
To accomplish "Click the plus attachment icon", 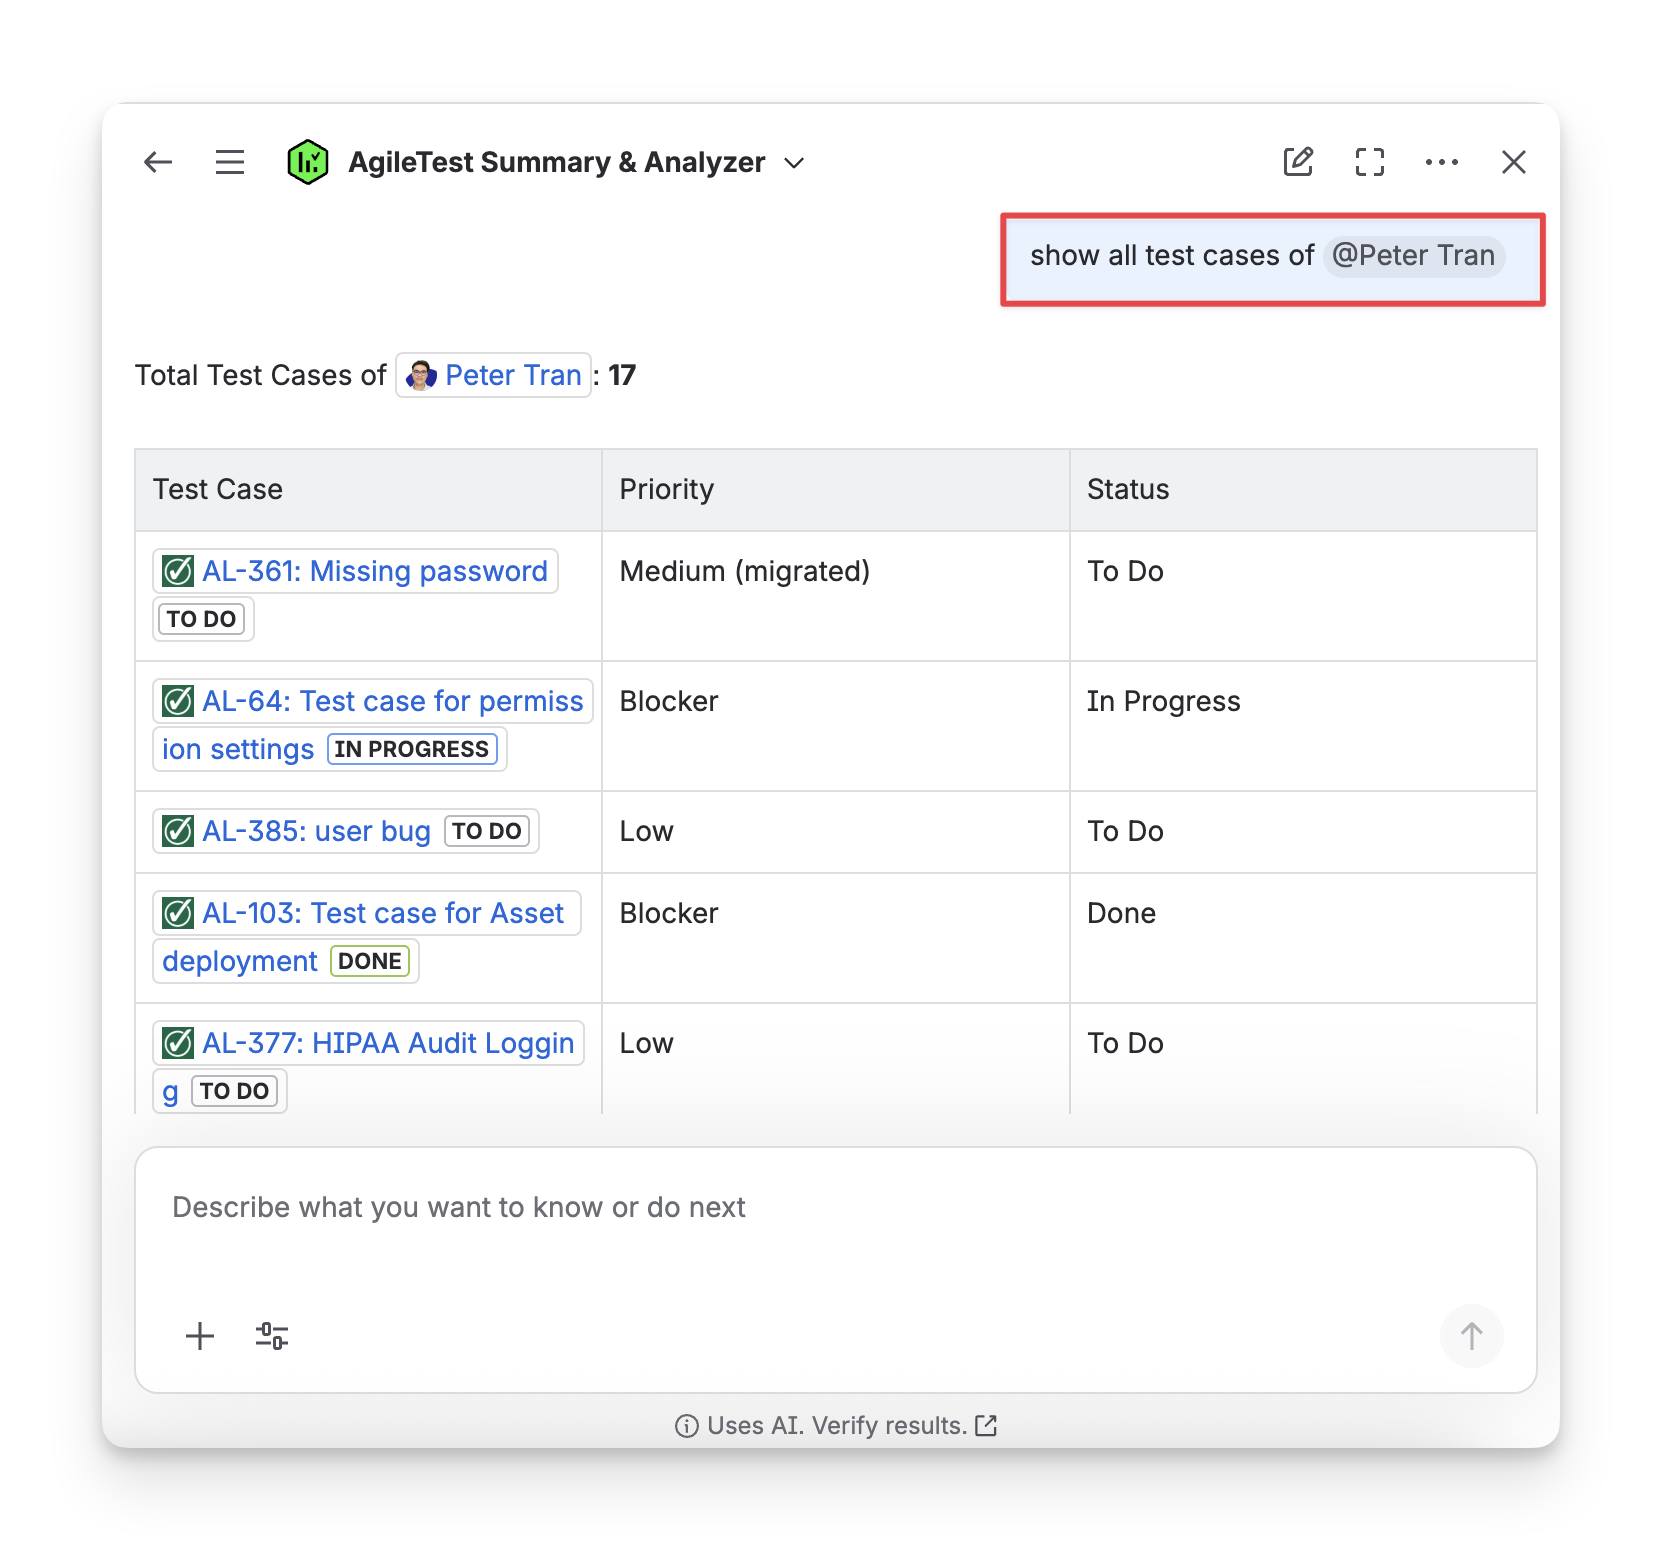I will [x=200, y=1336].
